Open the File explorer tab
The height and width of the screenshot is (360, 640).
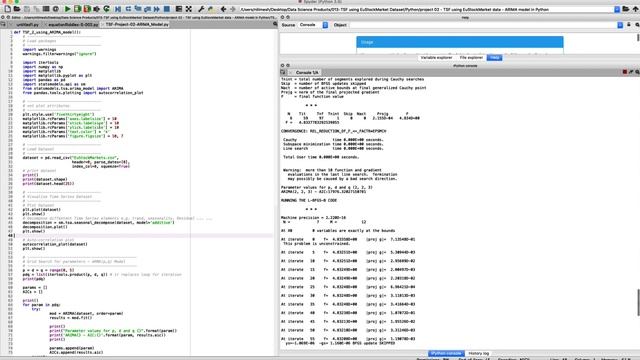tap(471, 58)
